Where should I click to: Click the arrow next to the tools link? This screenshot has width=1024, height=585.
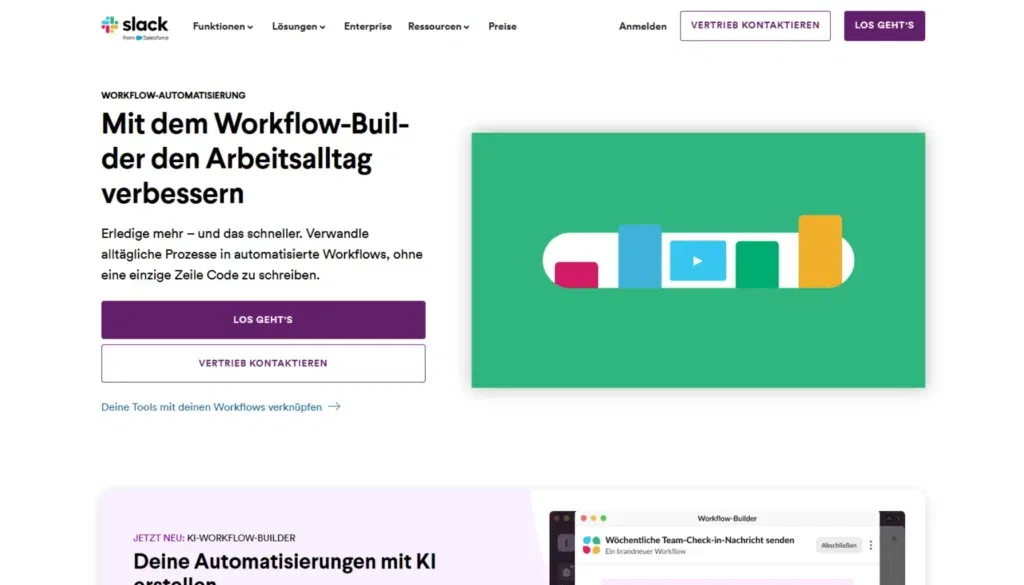click(x=334, y=407)
